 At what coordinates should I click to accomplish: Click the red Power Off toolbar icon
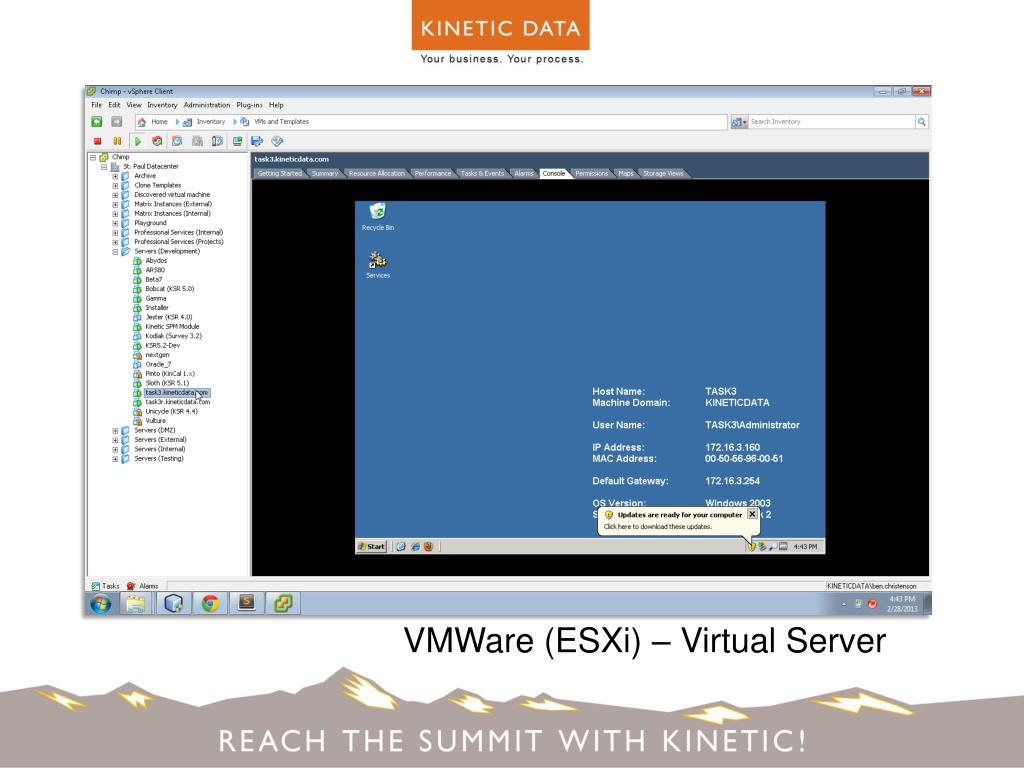coord(97,141)
